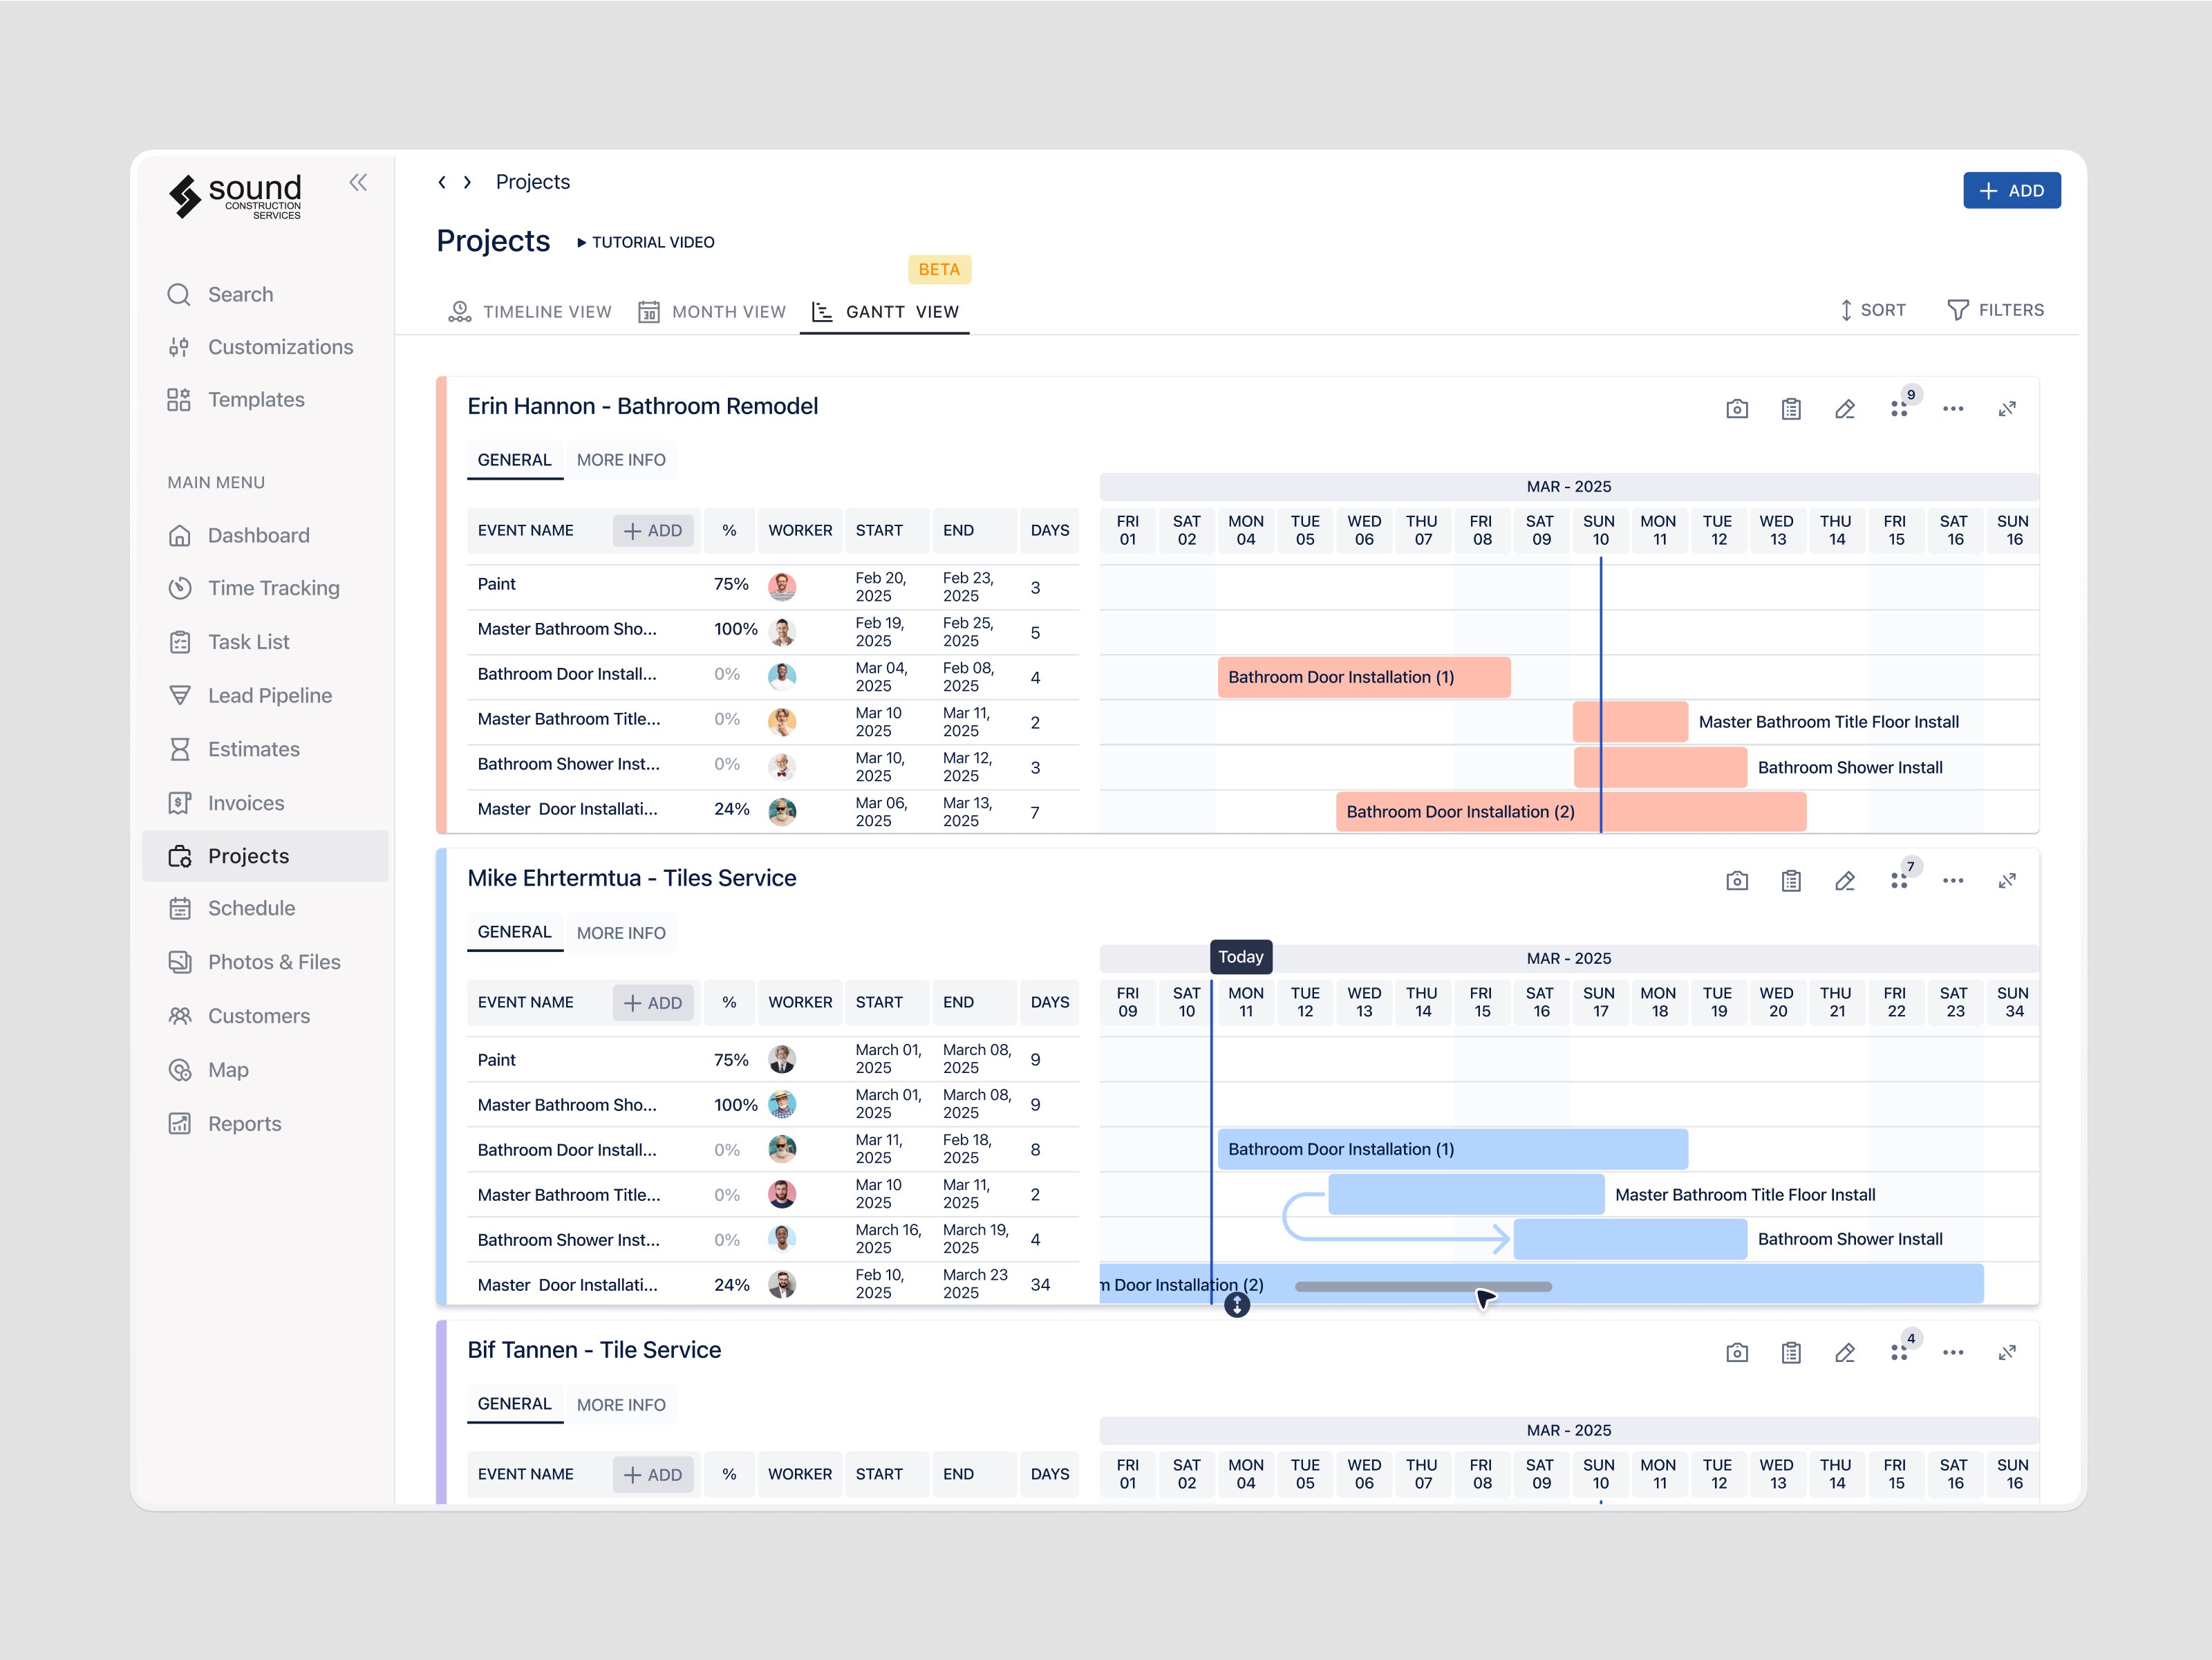Click Bathroom Door Installation (2) salmon bar
Screen dimensions: 2212x1660
point(1571,812)
